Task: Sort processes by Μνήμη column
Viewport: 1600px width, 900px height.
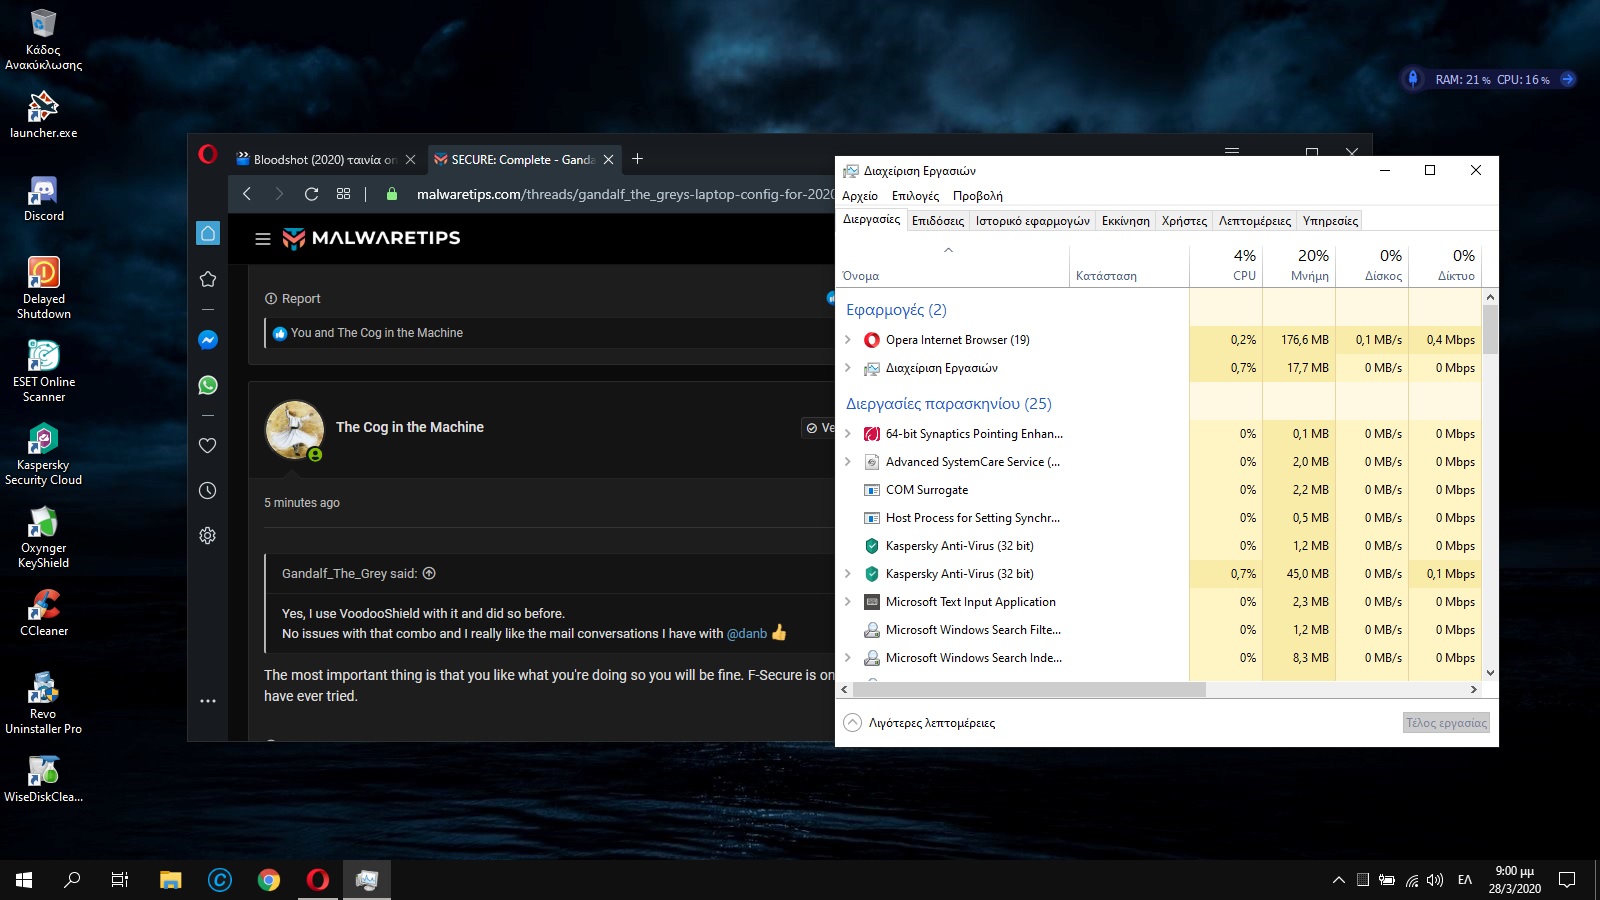Action: [1300, 265]
